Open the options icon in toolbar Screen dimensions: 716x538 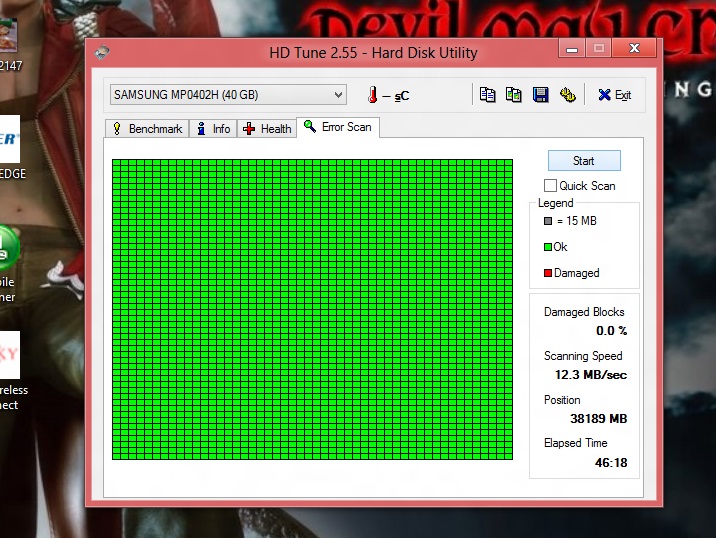pos(567,95)
